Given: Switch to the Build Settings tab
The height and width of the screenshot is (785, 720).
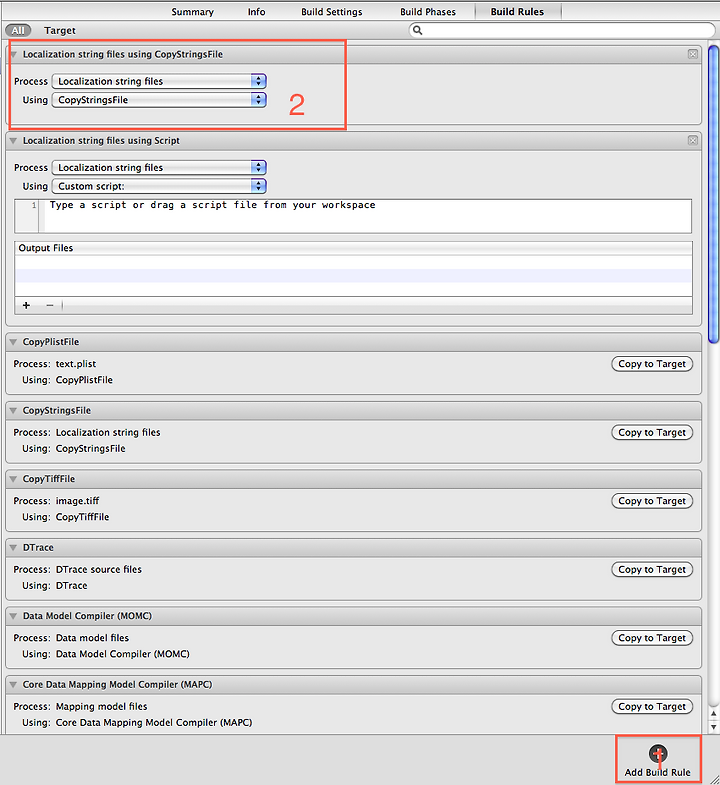Looking at the screenshot, I should pos(331,12).
